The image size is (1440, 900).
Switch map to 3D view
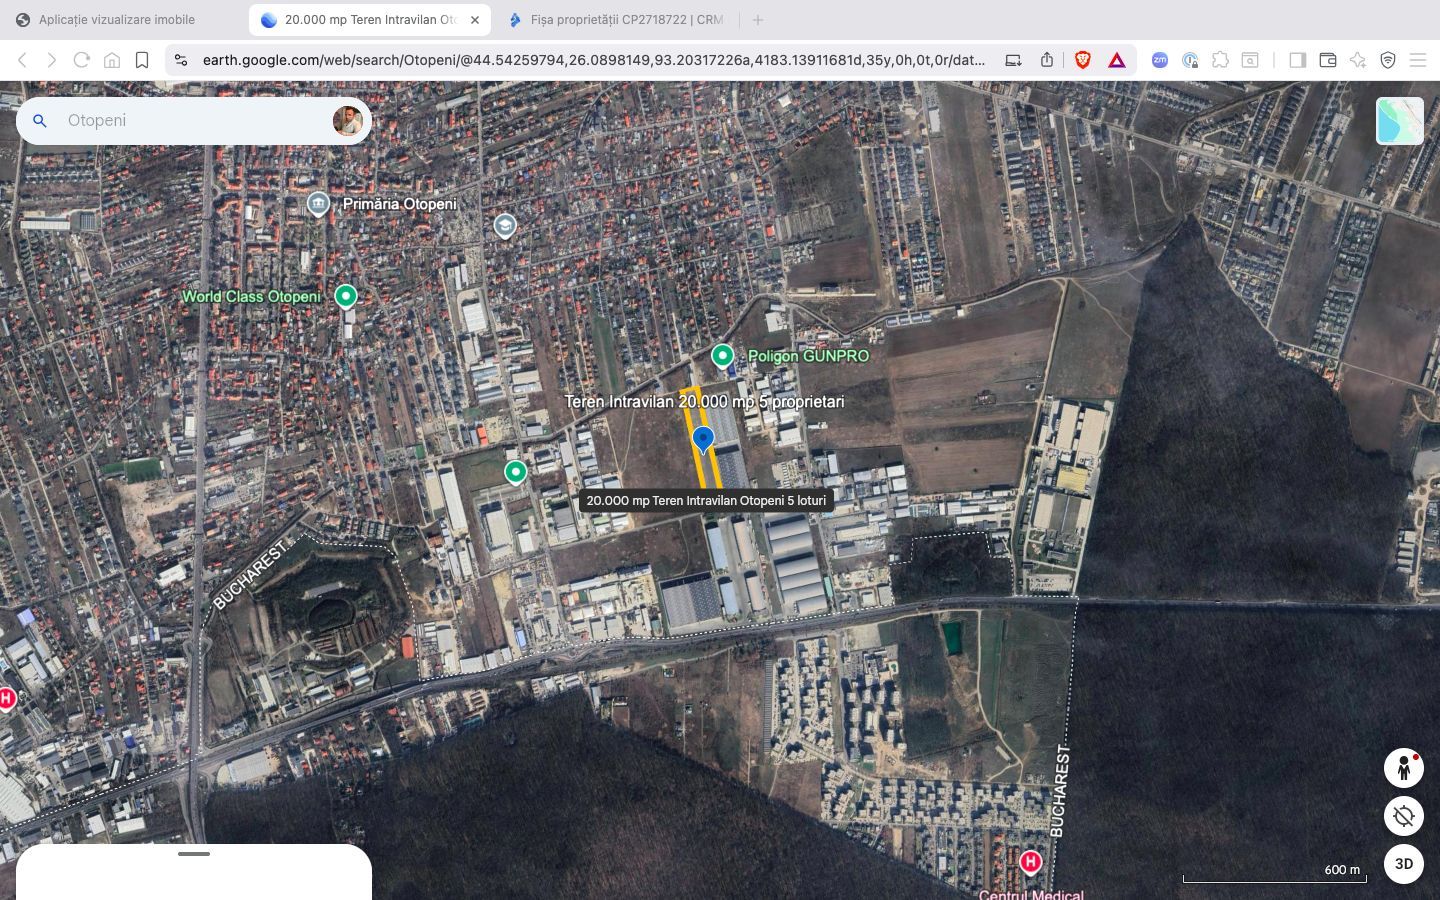coord(1403,864)
